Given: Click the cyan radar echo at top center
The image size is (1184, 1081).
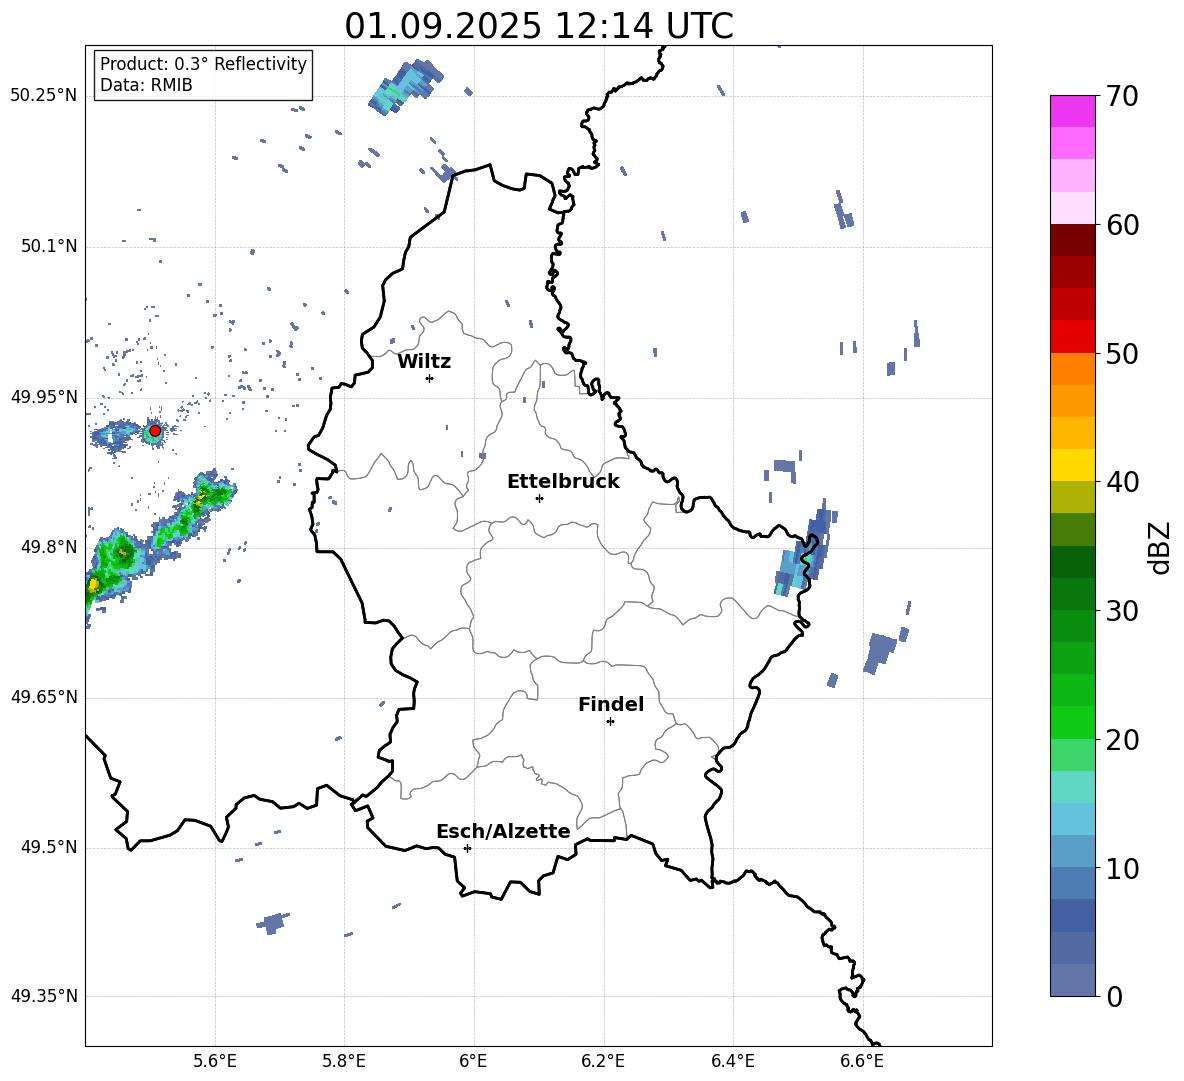Looking at the screenshot, I should [405, 88].
